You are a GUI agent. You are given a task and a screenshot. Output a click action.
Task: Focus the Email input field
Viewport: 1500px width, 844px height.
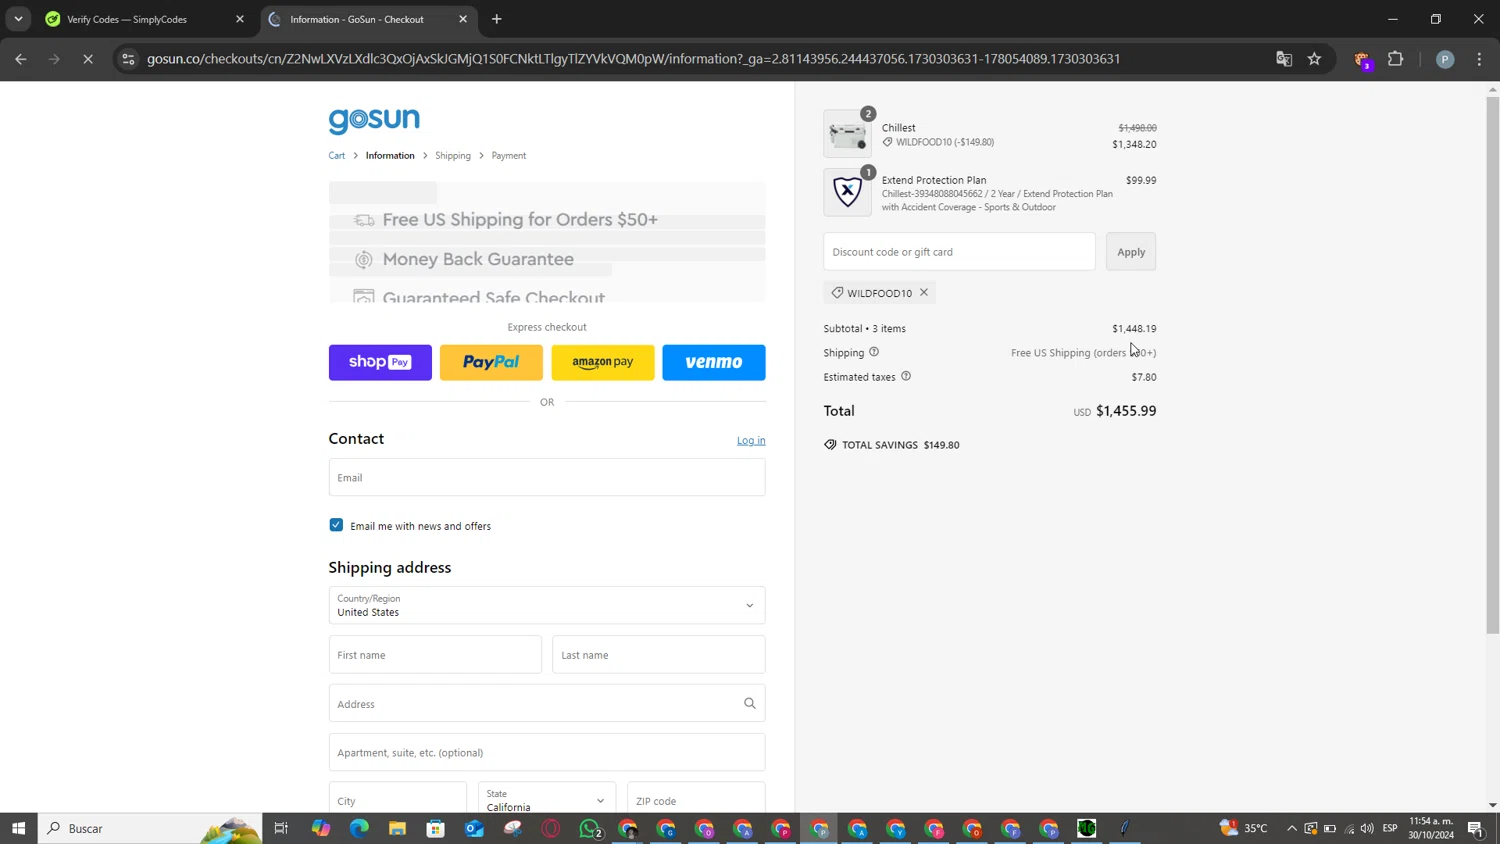[x=547, y=478]
